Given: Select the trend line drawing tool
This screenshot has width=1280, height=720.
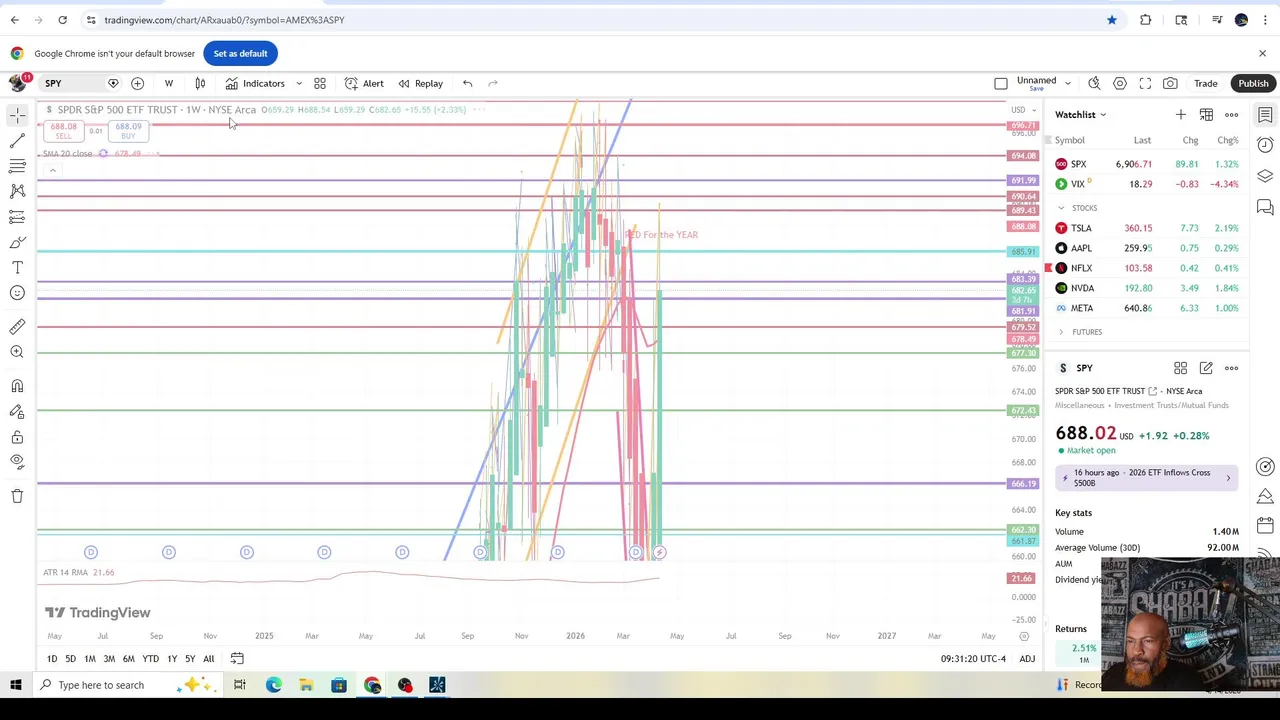Looking at the screenshot, I should tap(17, 141).
